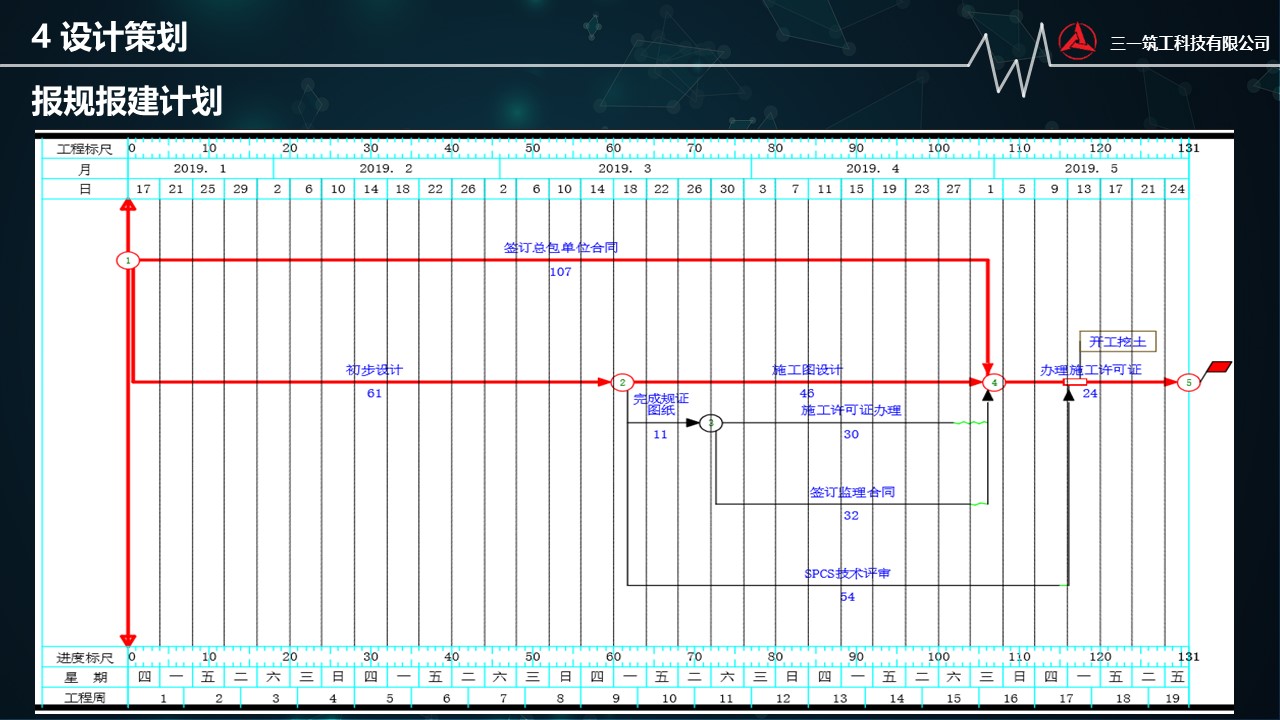This screenshot has width=1280, height=720.
Task: Click 131 at the end of the 进度标尺 row
Action: pos(1188,657)
